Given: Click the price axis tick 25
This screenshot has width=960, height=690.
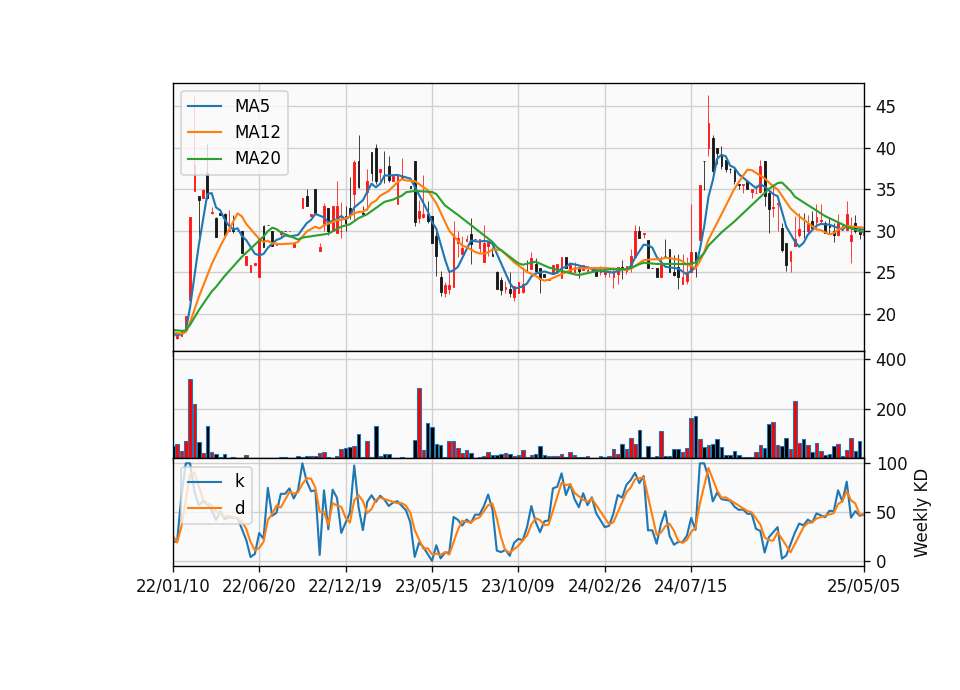Looking at the screenshot, I should 885,273.
